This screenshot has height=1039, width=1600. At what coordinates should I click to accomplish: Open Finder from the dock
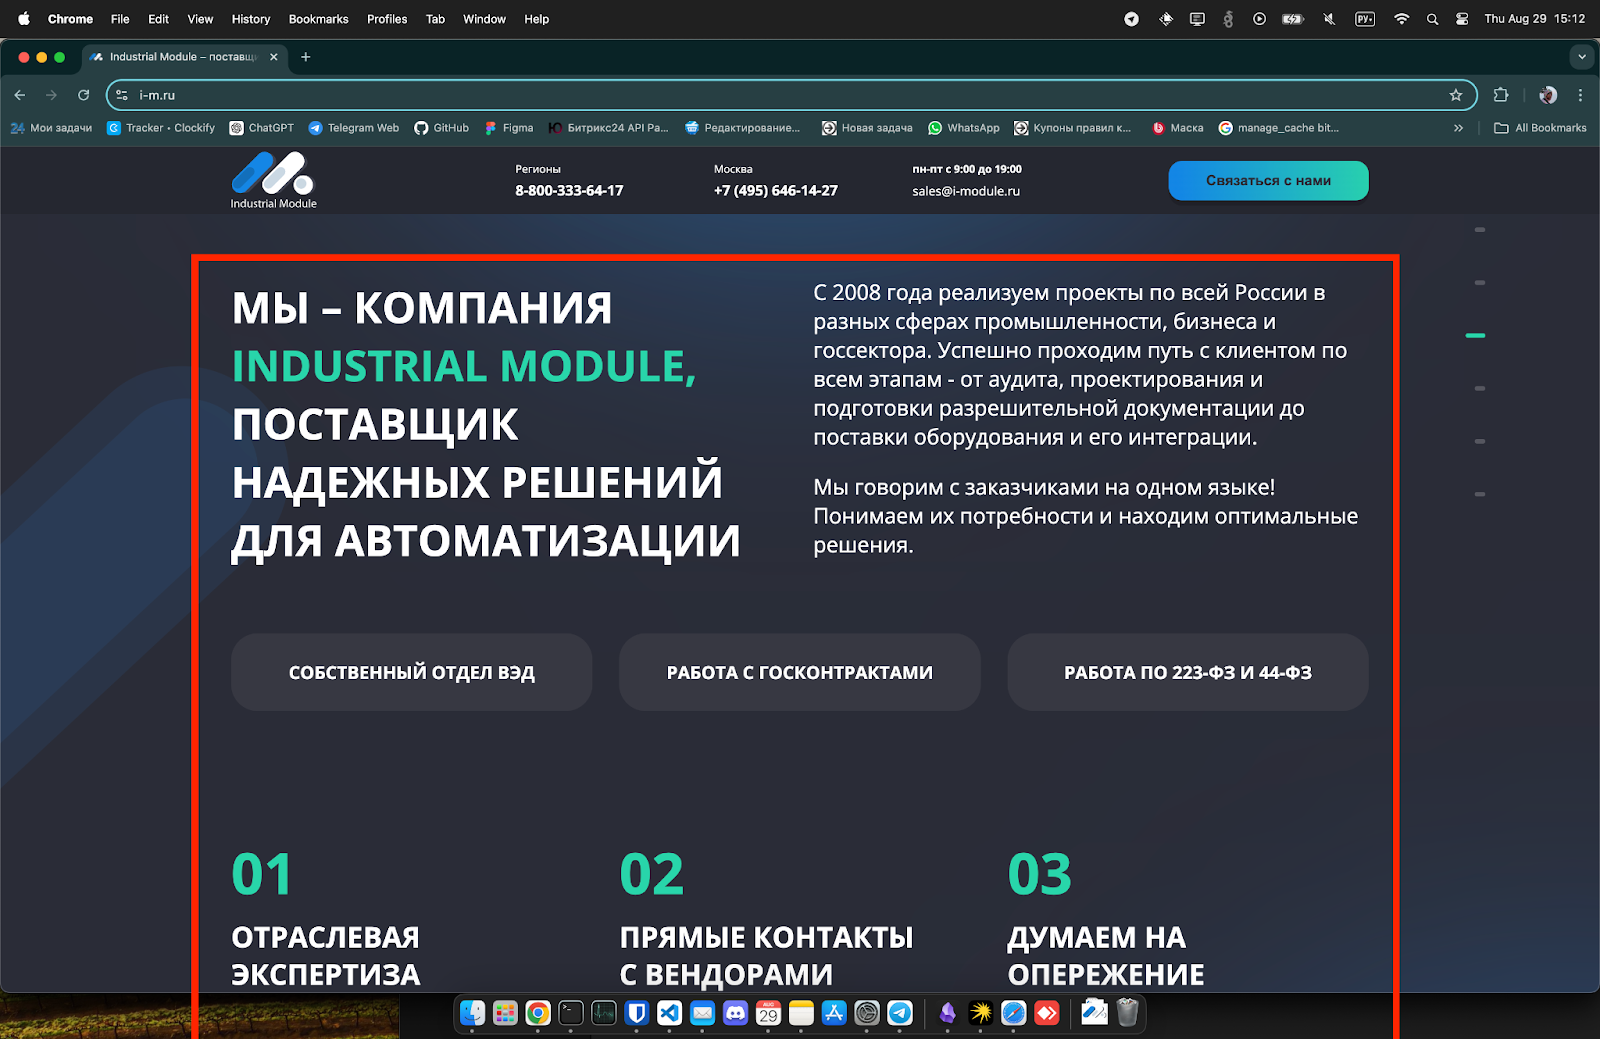click(473, 1013)
